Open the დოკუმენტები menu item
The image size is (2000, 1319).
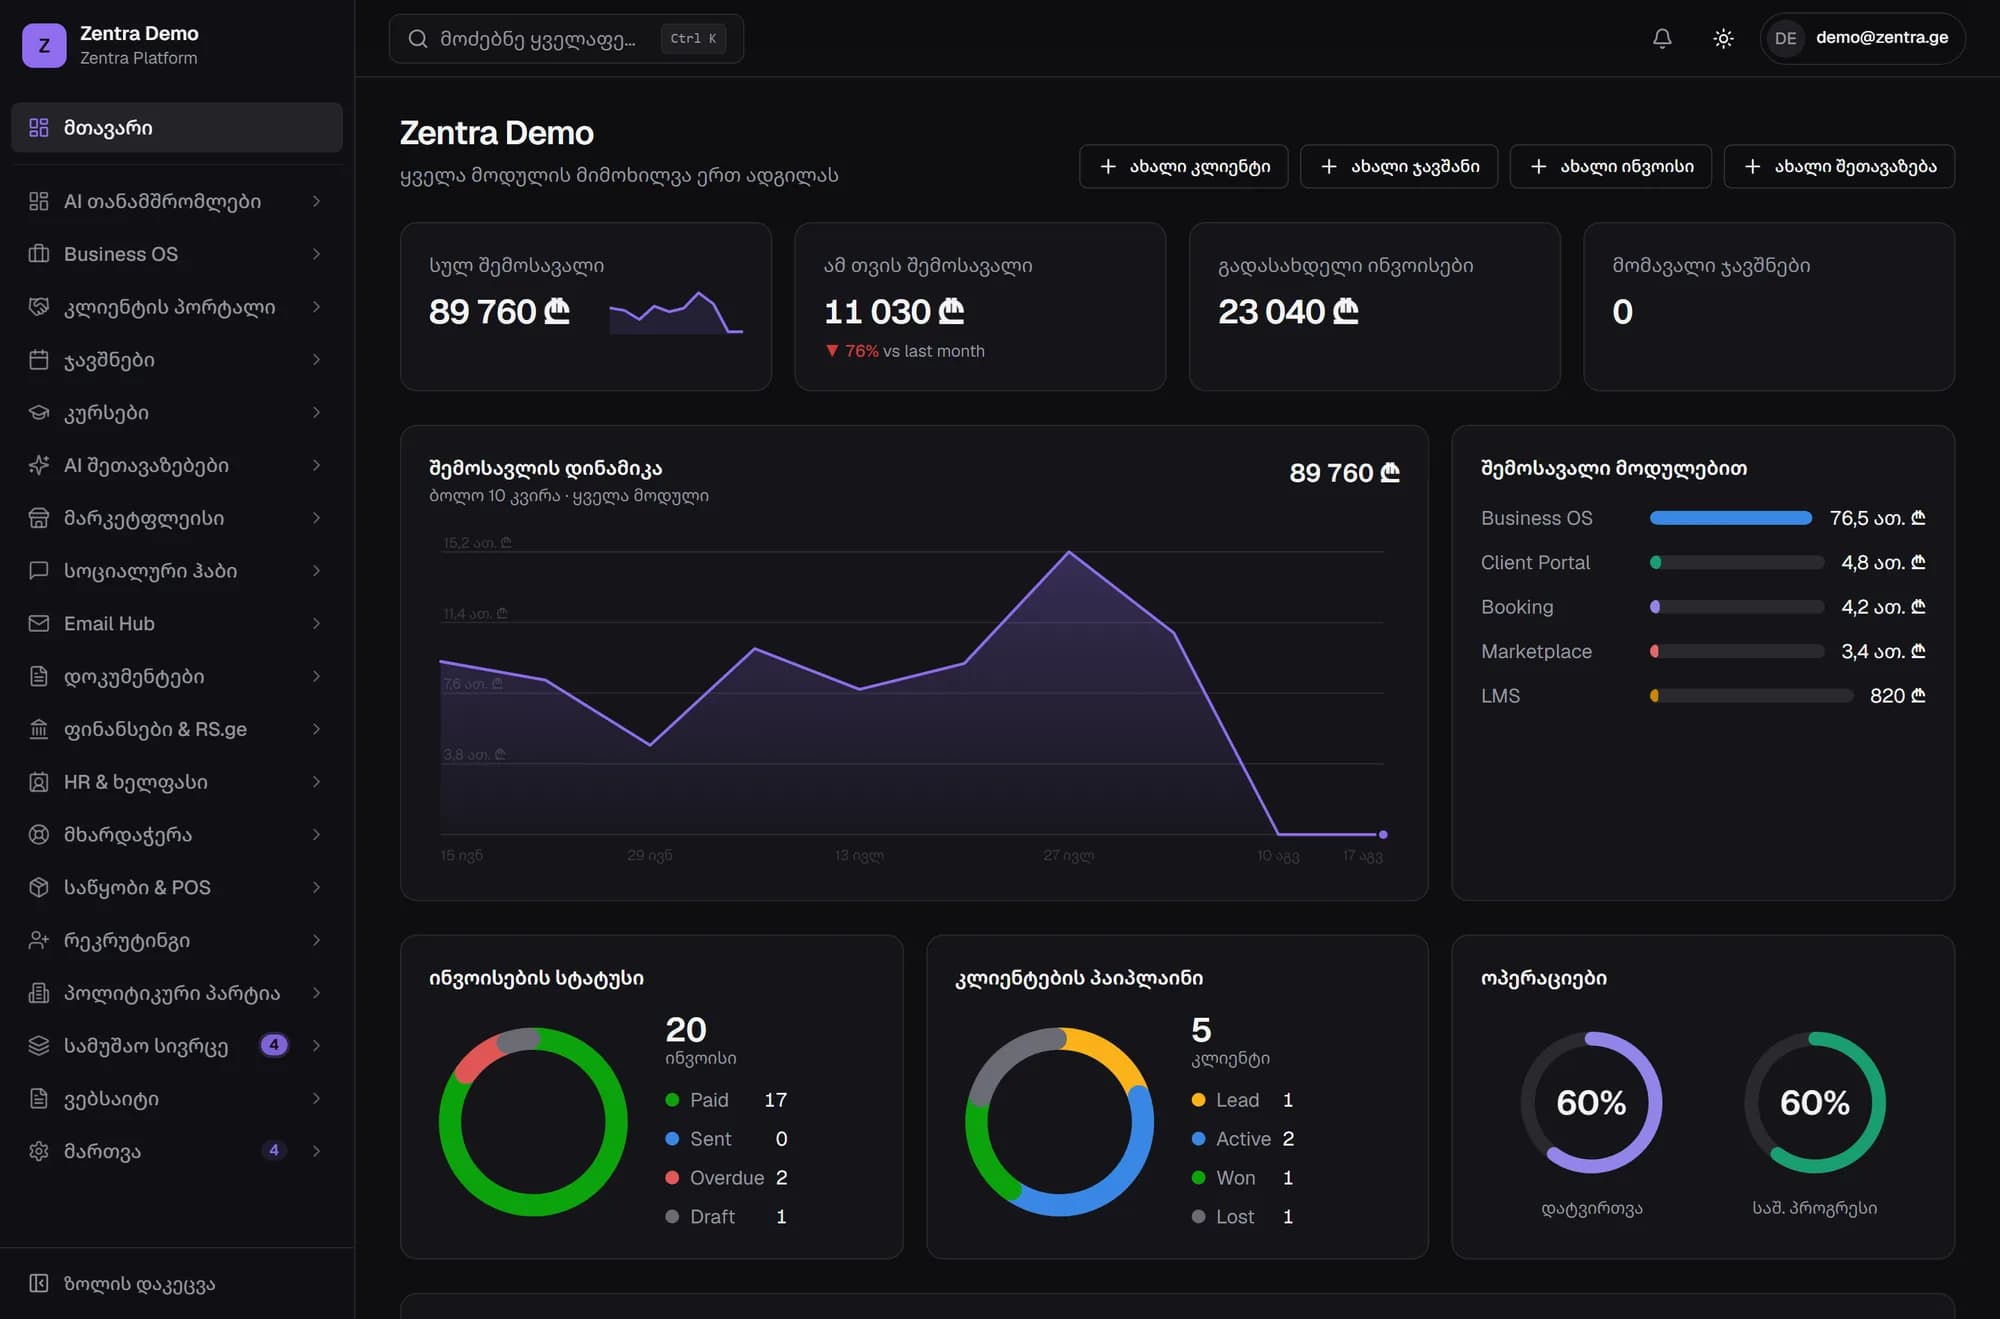pyautogui.click(x=177, y=676)
